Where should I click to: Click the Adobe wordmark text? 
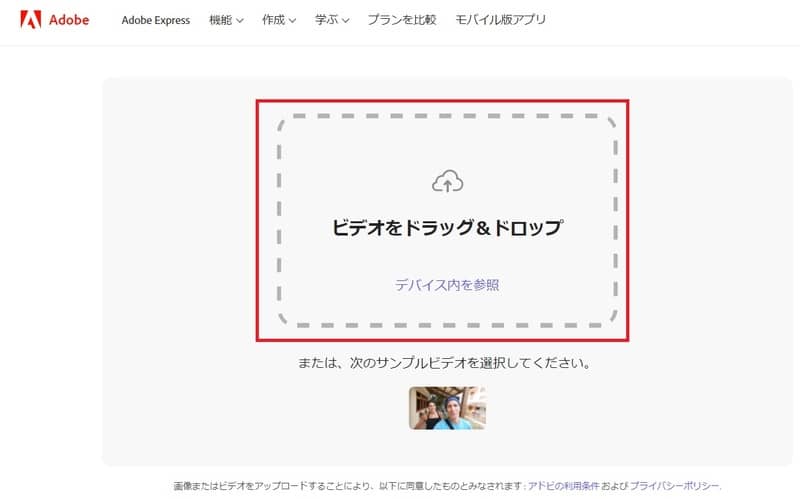[x=69, y=20]
